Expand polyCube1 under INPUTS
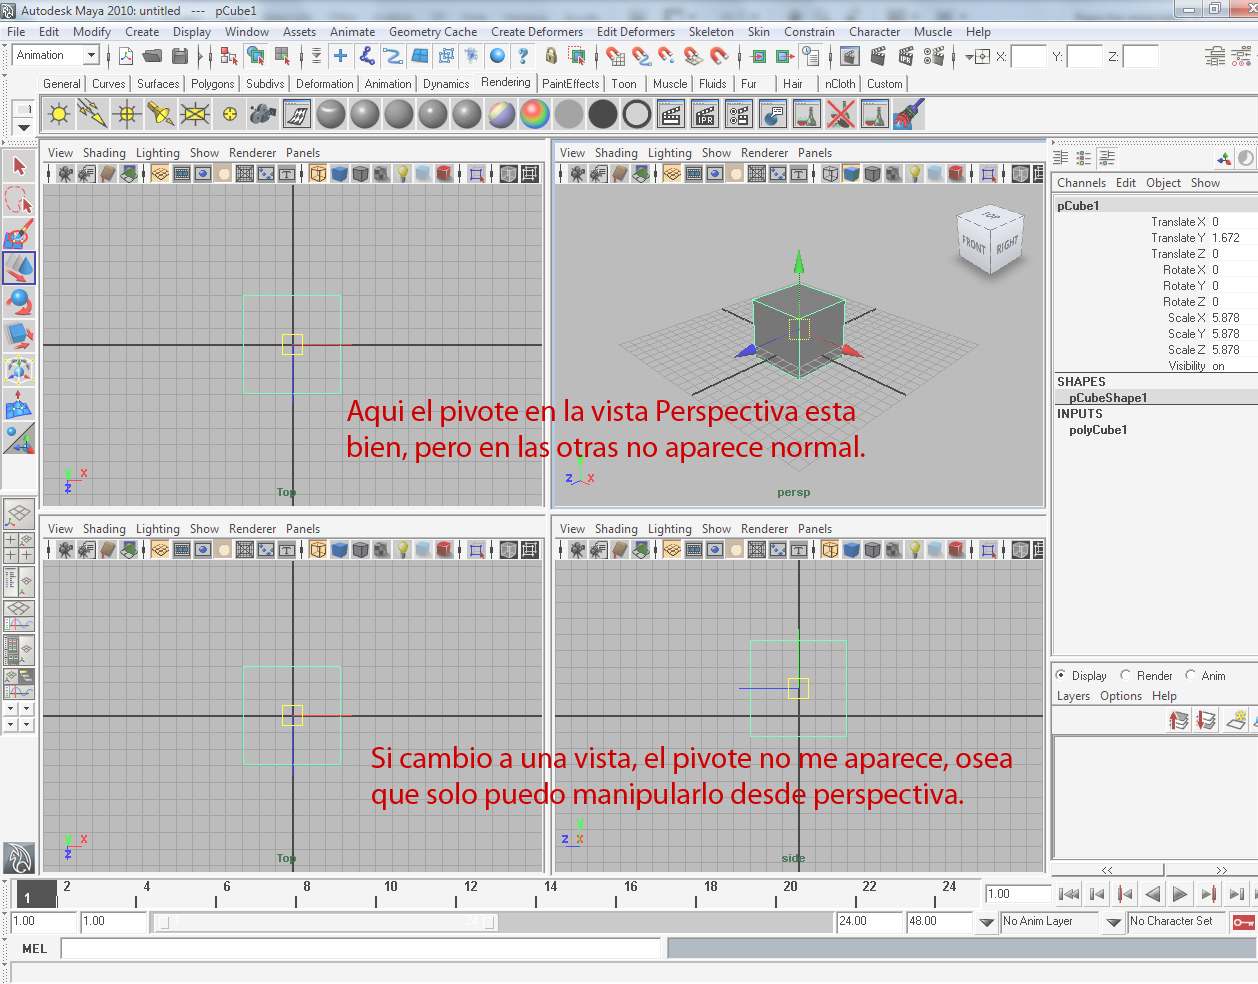Viewport: 1258px width, 984px height. pyautogui.click(x=1098, y=430)
